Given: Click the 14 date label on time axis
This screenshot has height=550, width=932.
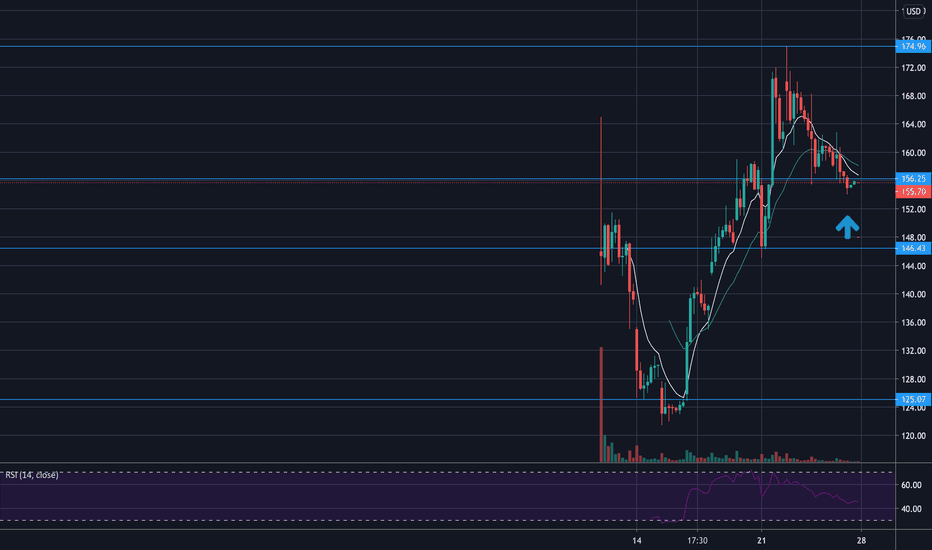Looking at the screenshot, I should (x=637, y=540).
